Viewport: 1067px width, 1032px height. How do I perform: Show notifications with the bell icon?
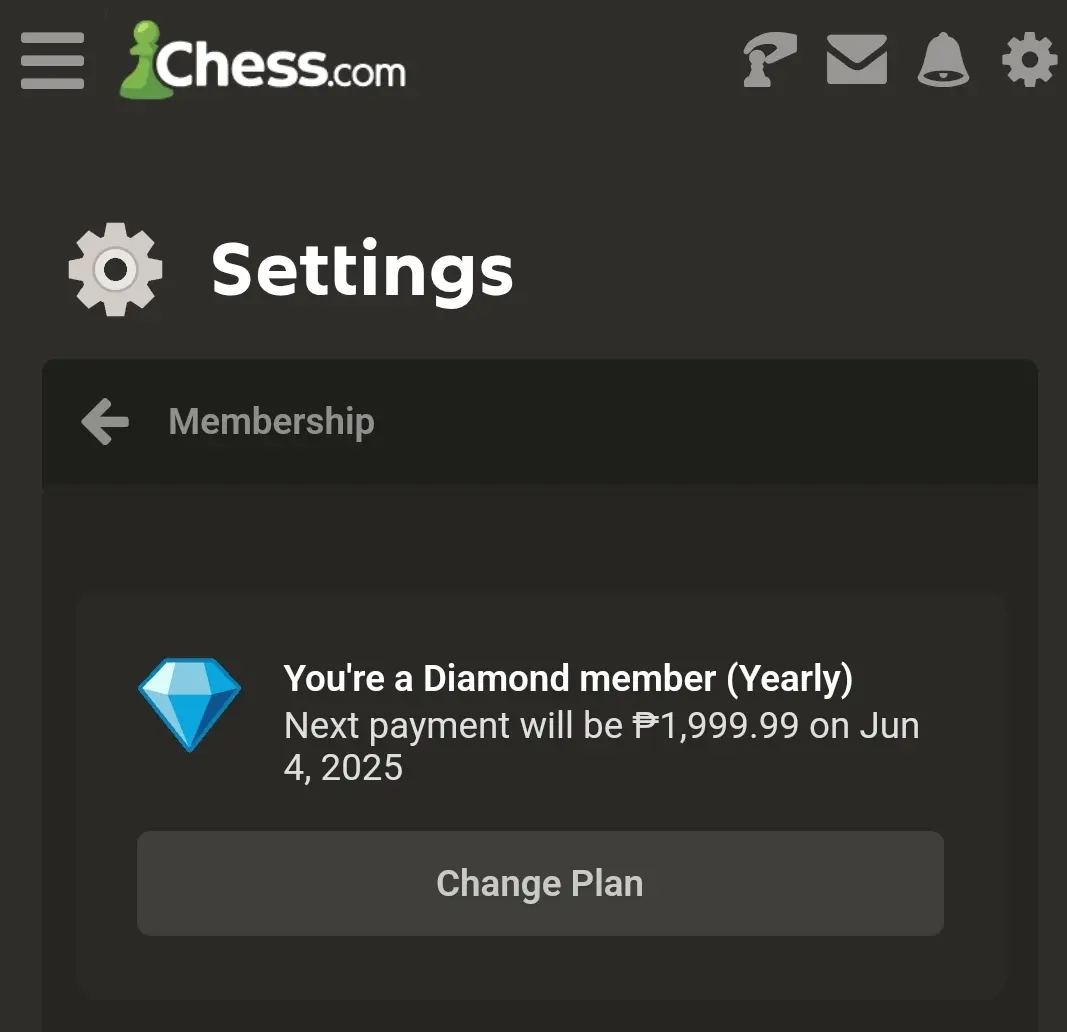point(943,60)
